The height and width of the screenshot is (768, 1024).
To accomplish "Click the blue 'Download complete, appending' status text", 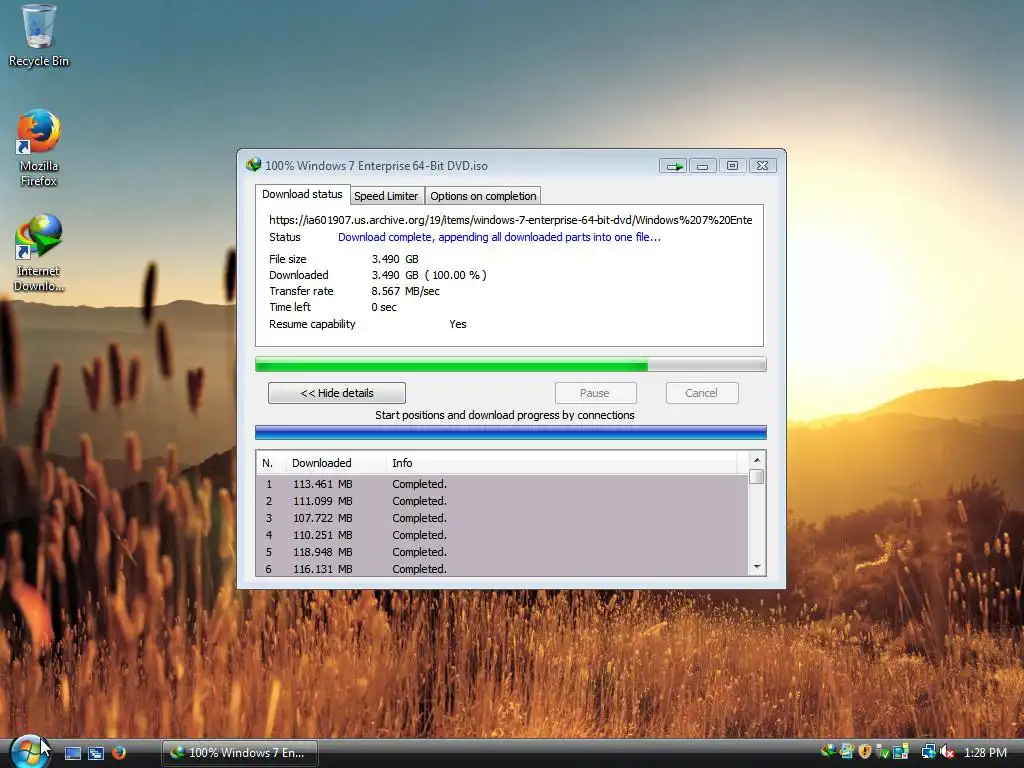I will 500,237.
